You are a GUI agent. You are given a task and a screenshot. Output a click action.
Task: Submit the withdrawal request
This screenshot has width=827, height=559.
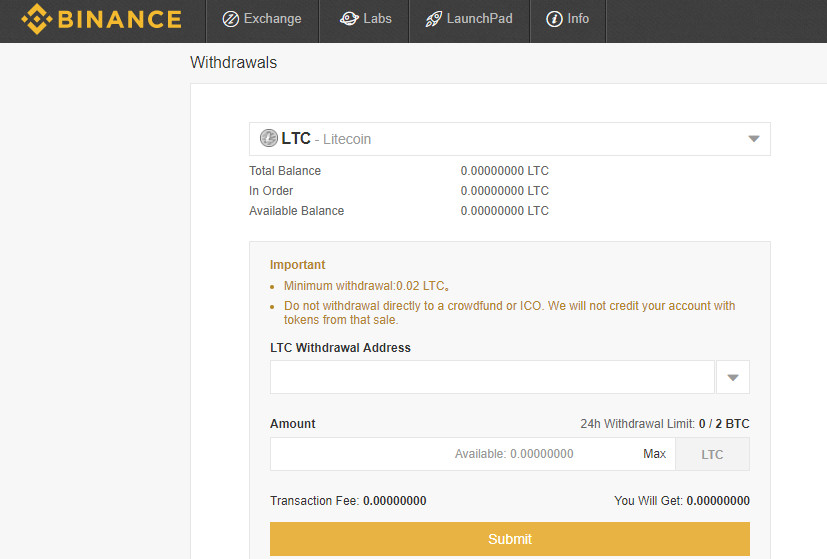[x=509, y=539]
